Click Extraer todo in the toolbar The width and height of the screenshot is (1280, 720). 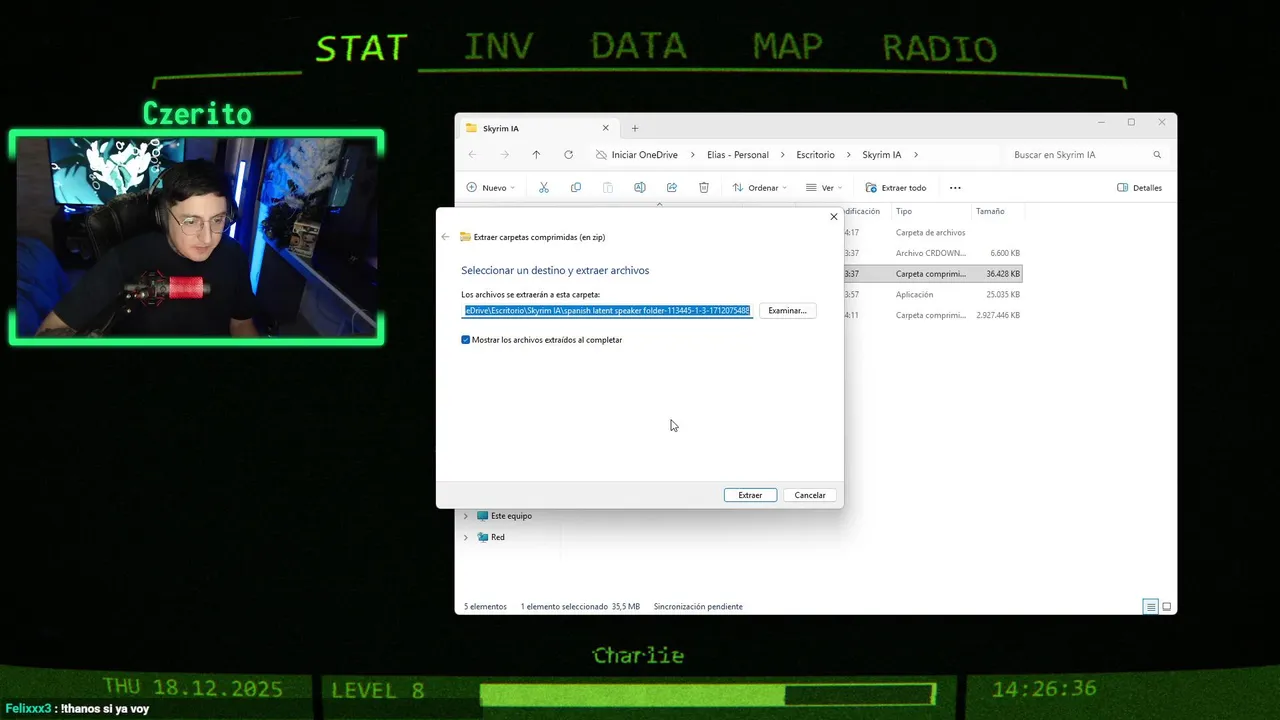896,188
